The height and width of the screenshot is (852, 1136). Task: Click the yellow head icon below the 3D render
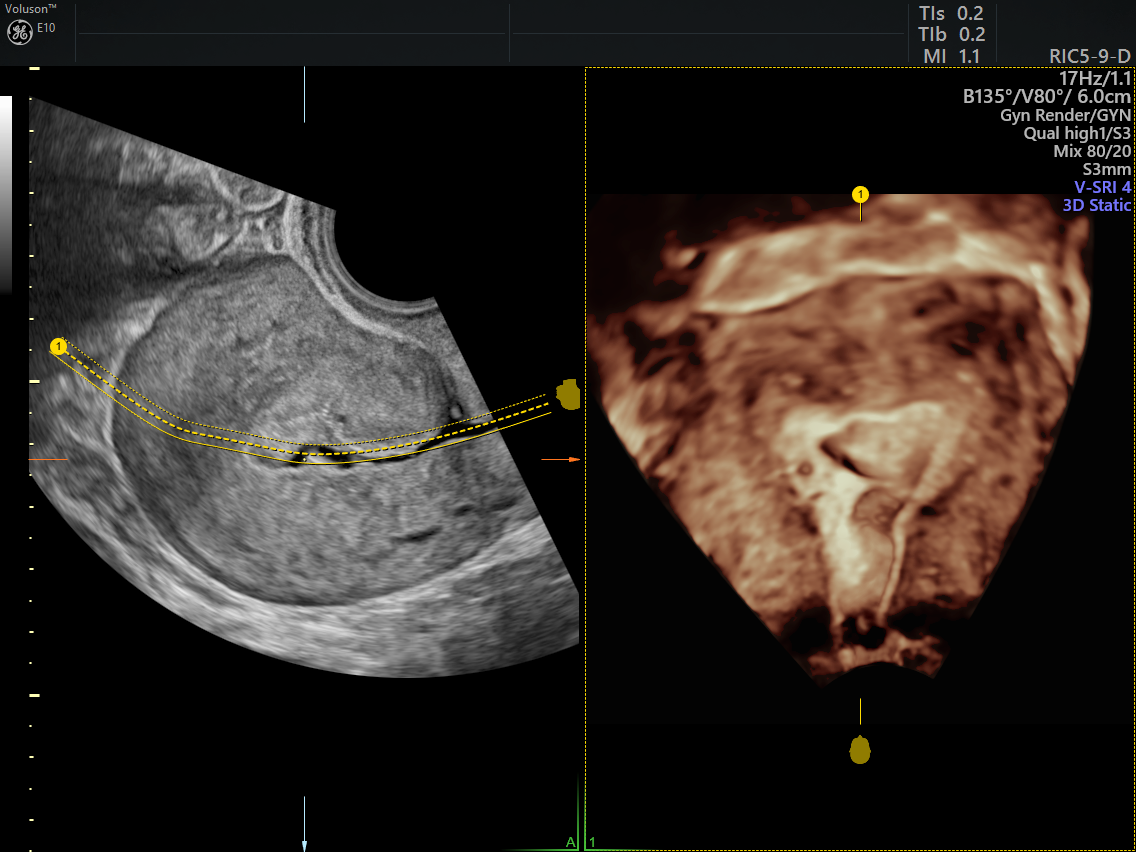860,750
